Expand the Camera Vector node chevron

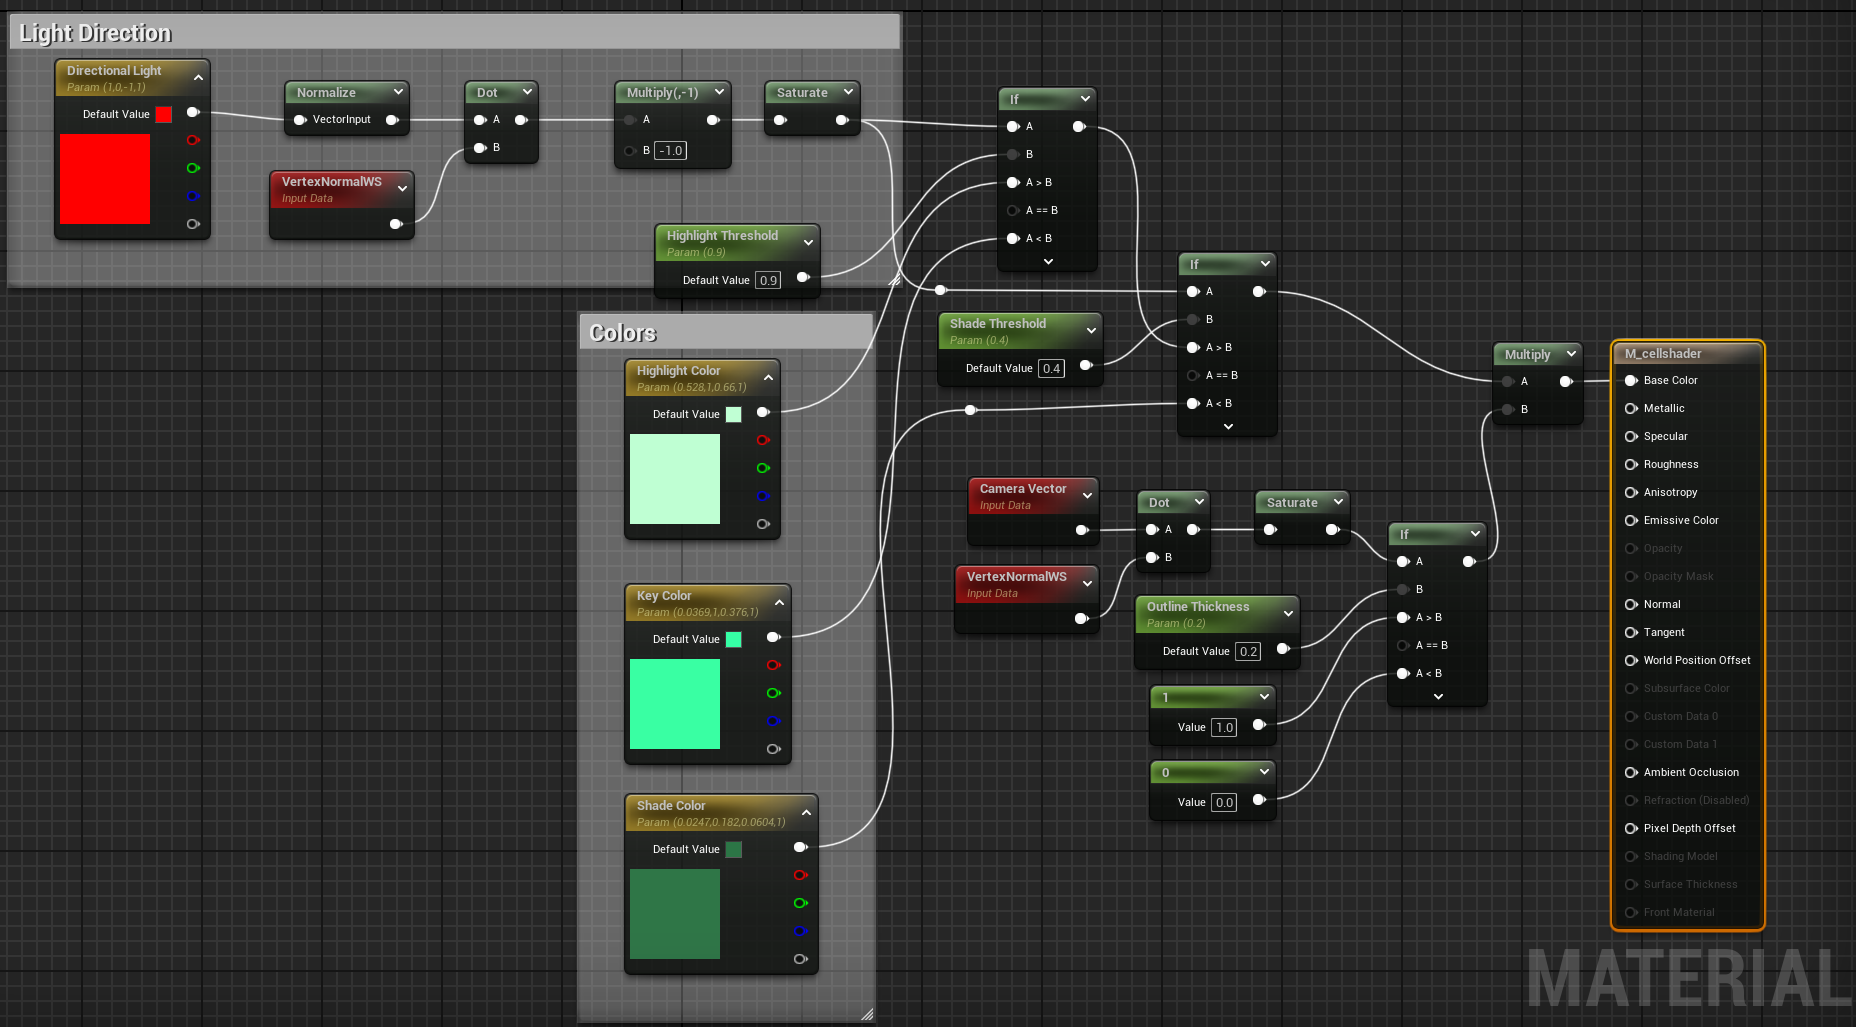click(x=1087, y=495)
